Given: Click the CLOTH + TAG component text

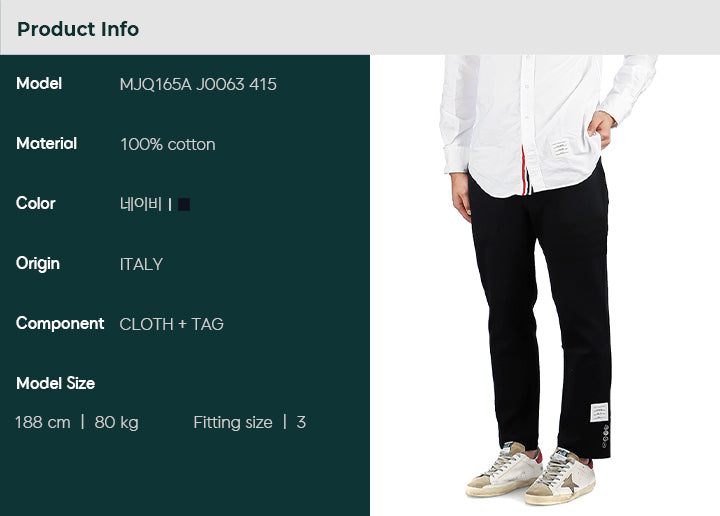Looking at the screenshot, I should tap(171, 325).
